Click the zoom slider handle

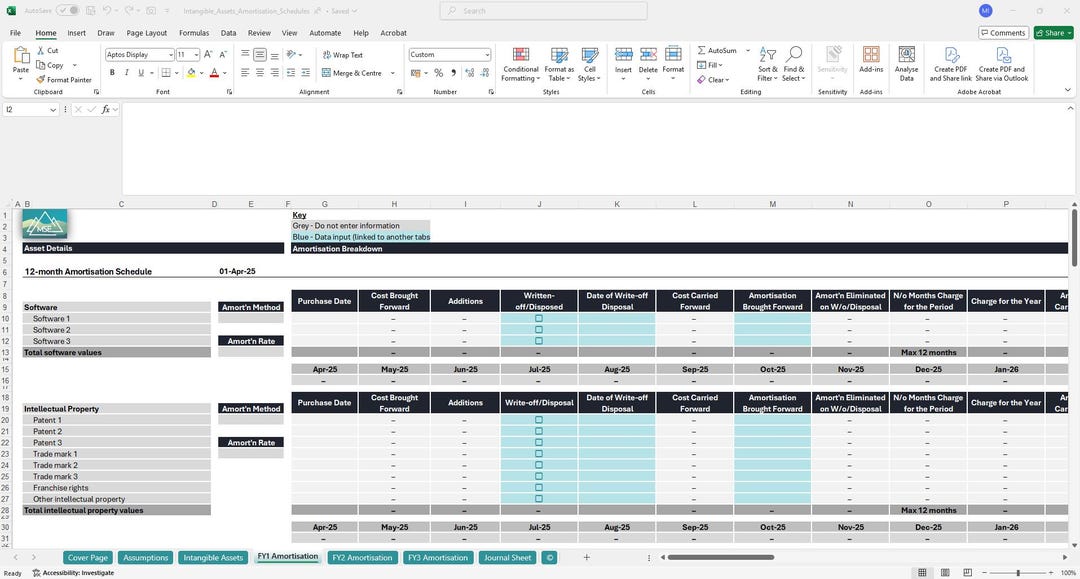pos(1018,573)
